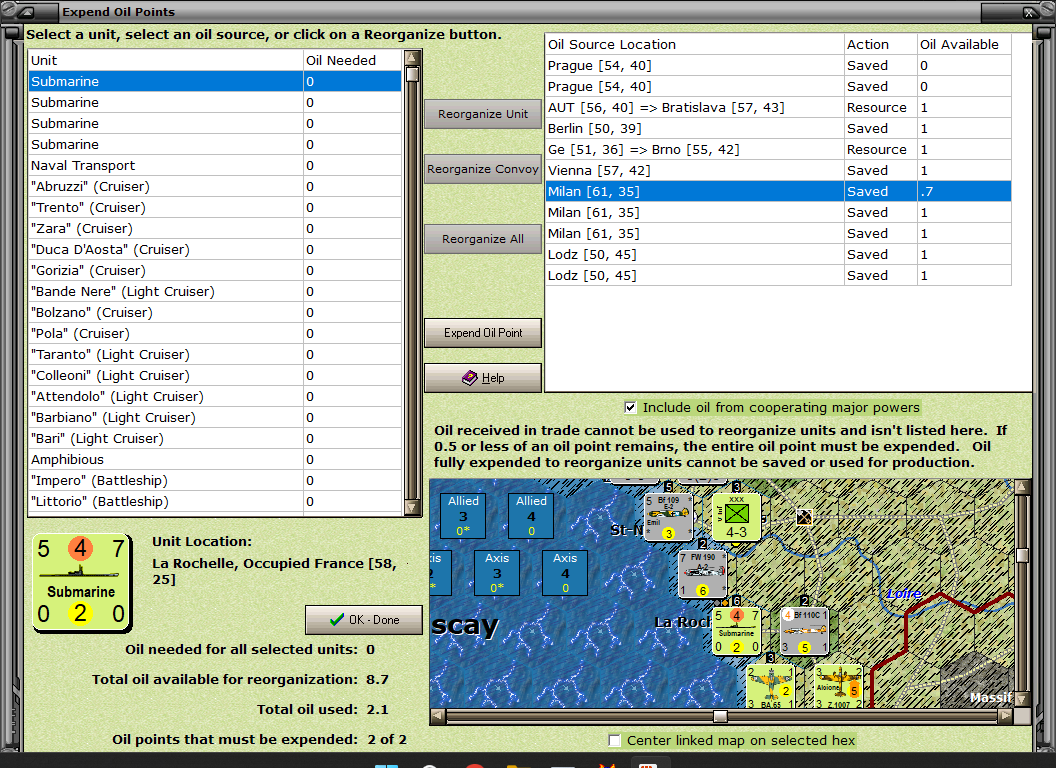Image resolution: width=1056 pixels, height=768 pixels.
Task: Select the "Zara" (Cruiser) row
Action: (215, 228)
